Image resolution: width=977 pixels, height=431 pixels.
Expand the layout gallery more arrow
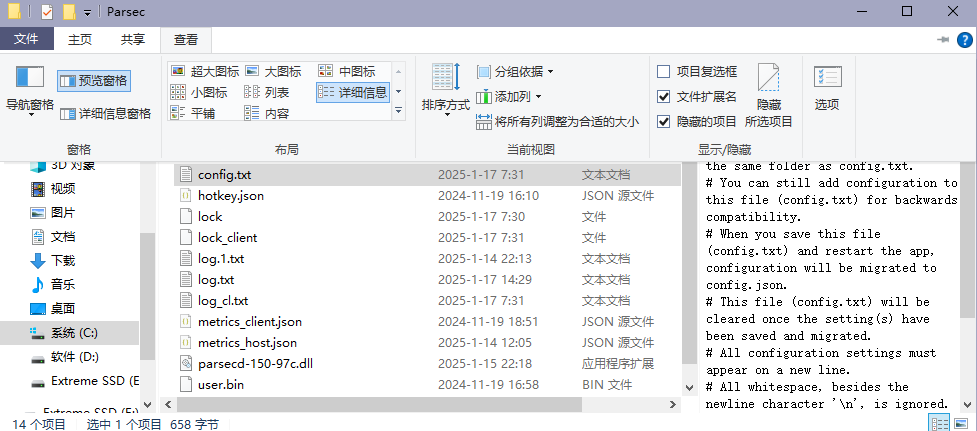tap(399, 110)
